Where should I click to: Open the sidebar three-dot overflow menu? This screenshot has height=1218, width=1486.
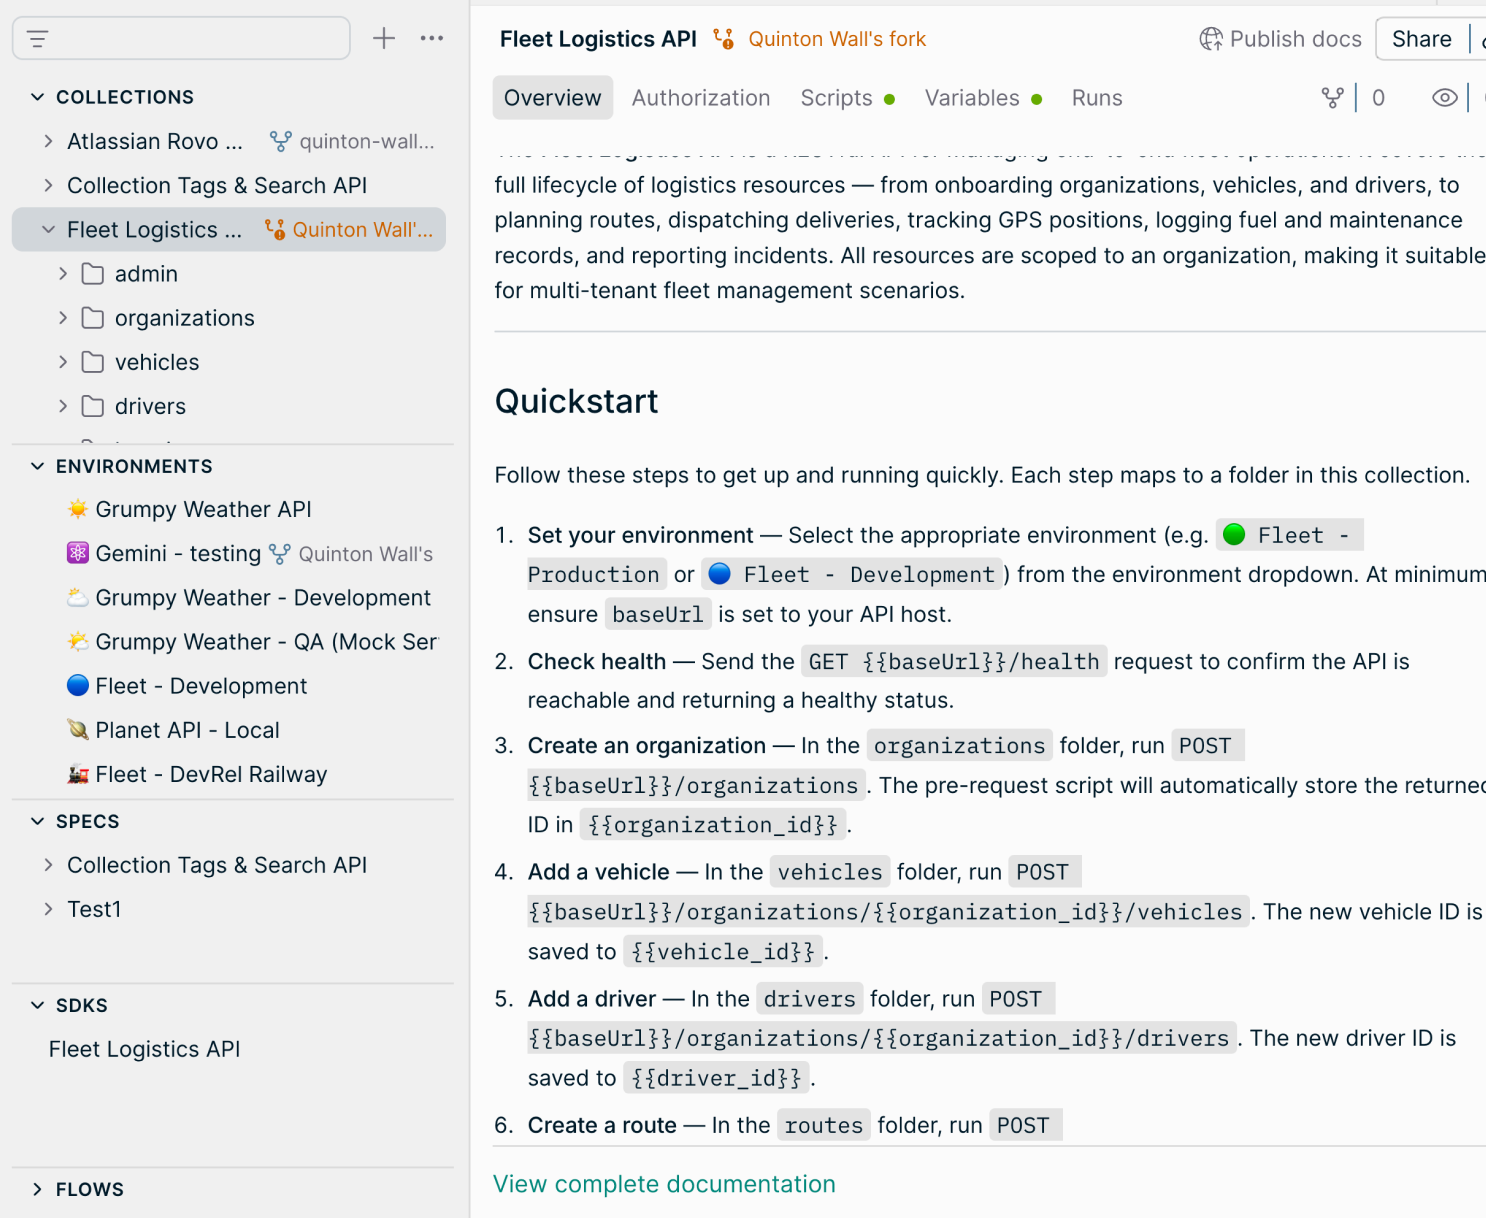click(431, 37)
